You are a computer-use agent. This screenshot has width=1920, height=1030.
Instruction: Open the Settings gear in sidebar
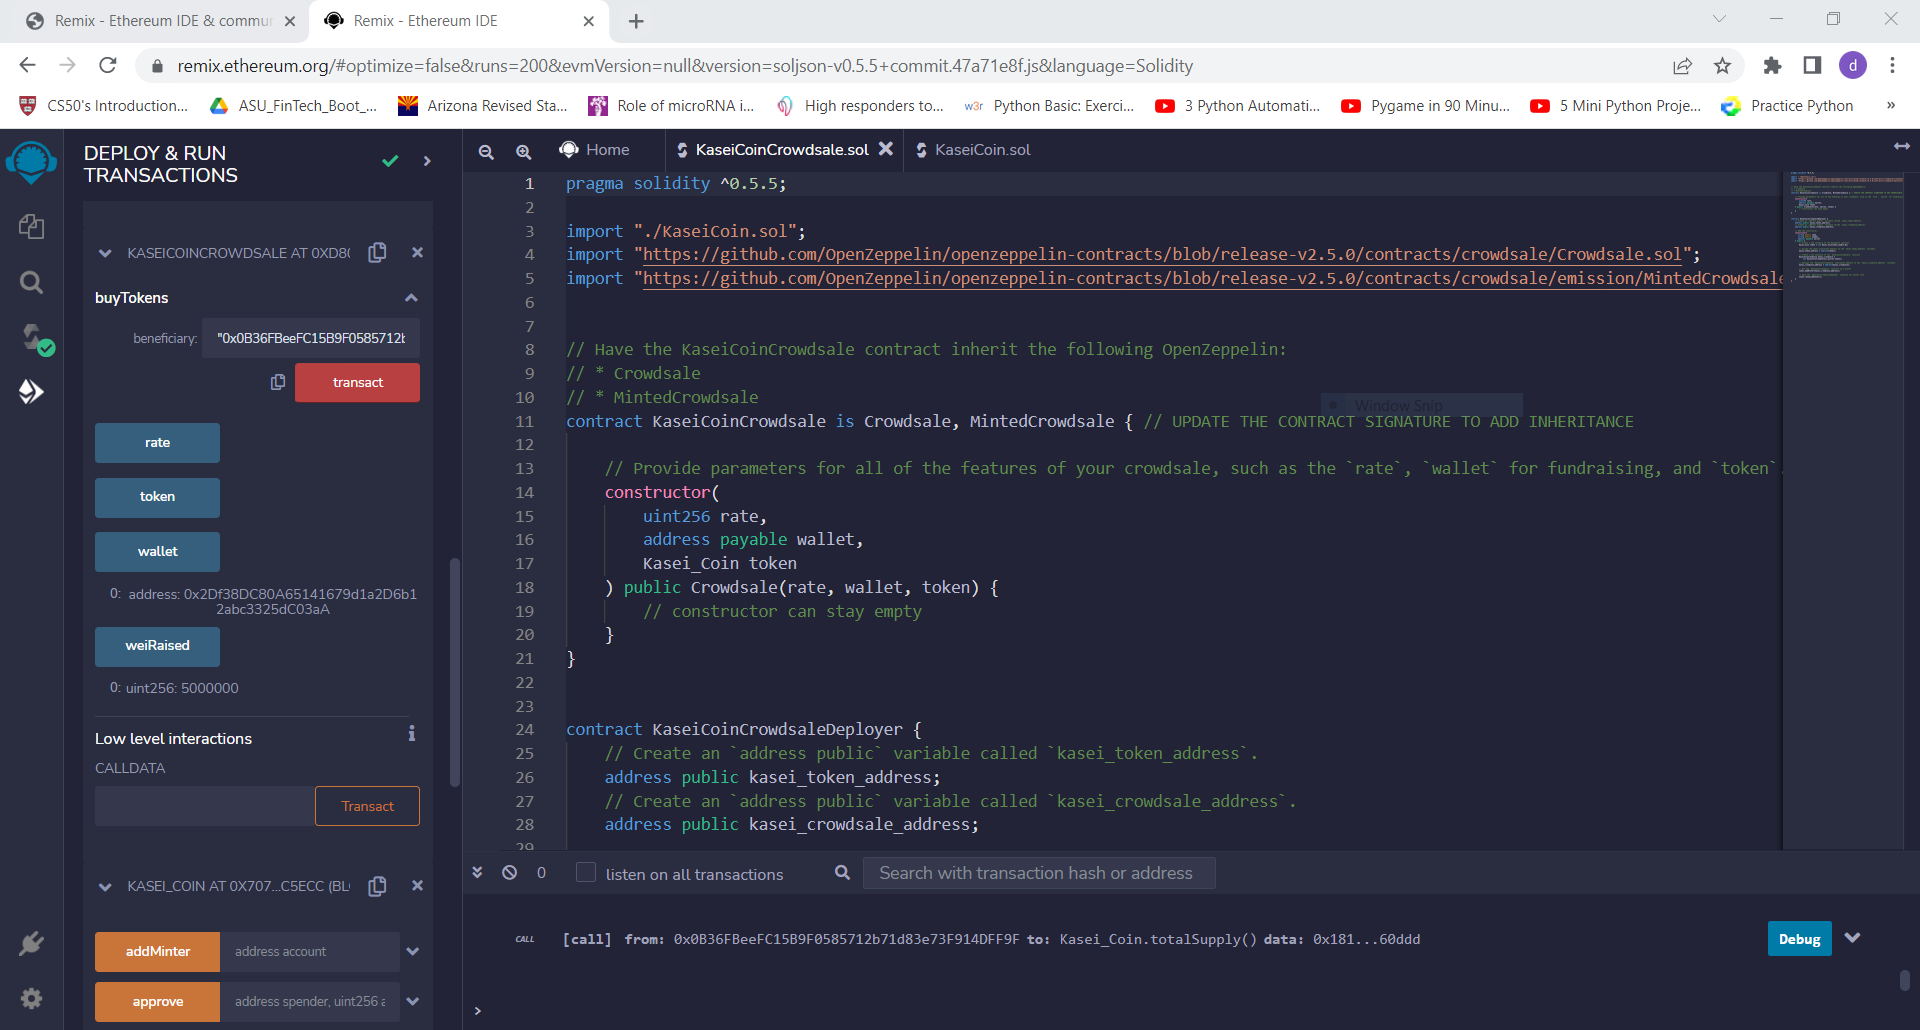[31, 998]
